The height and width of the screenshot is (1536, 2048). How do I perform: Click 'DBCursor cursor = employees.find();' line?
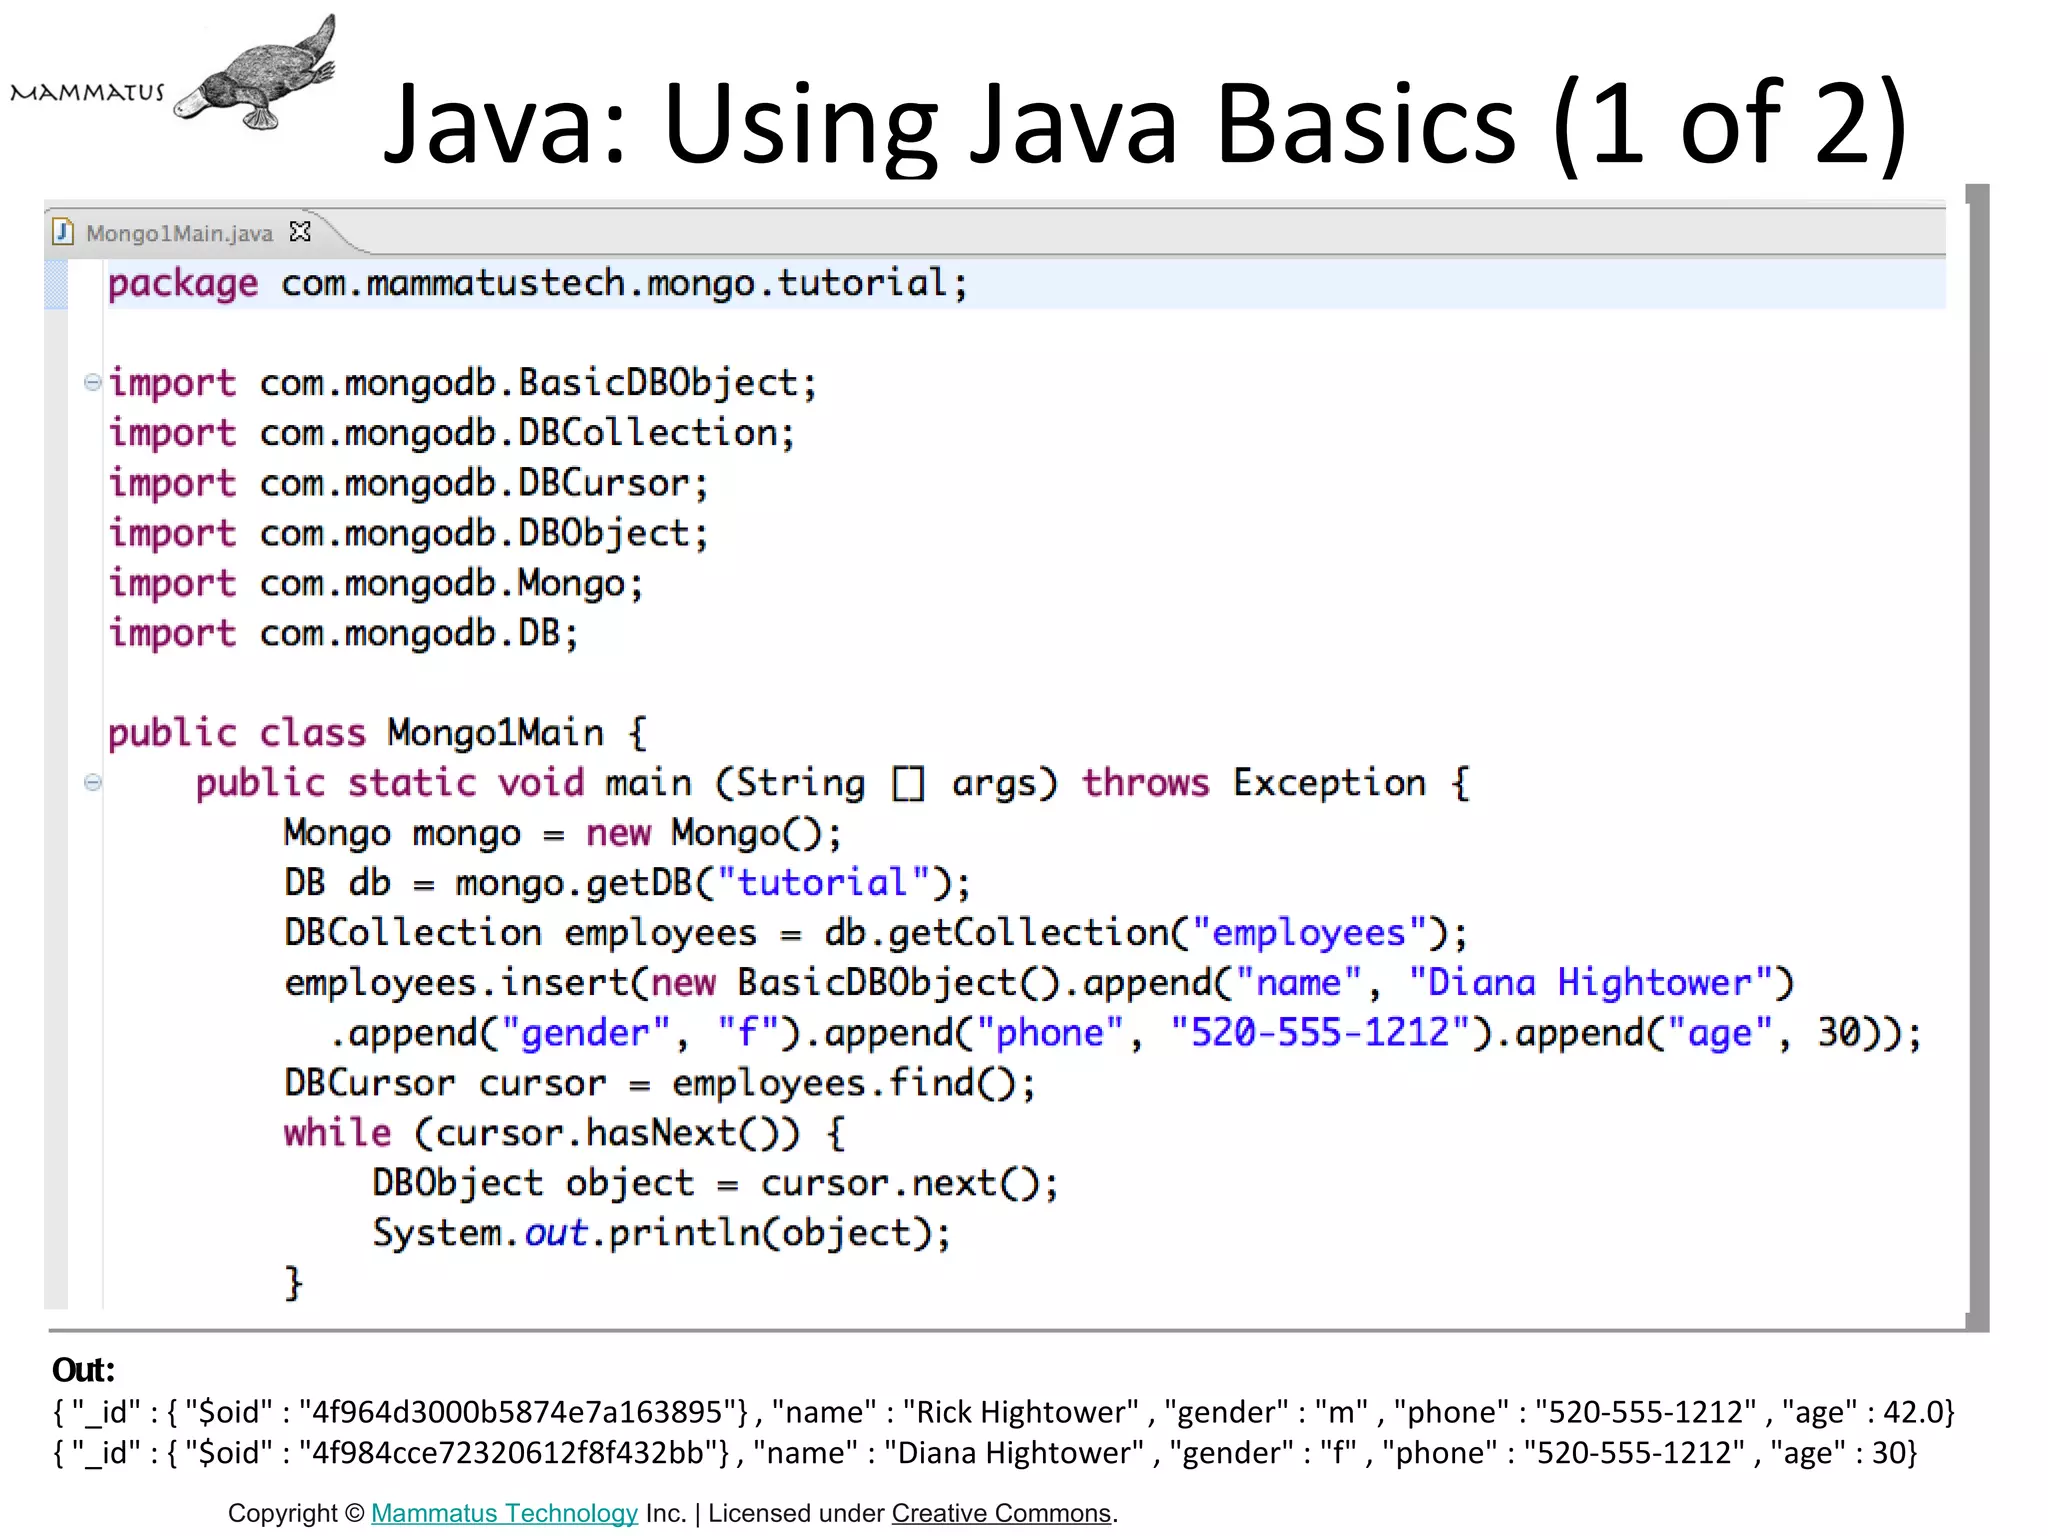pos(660,1084)
